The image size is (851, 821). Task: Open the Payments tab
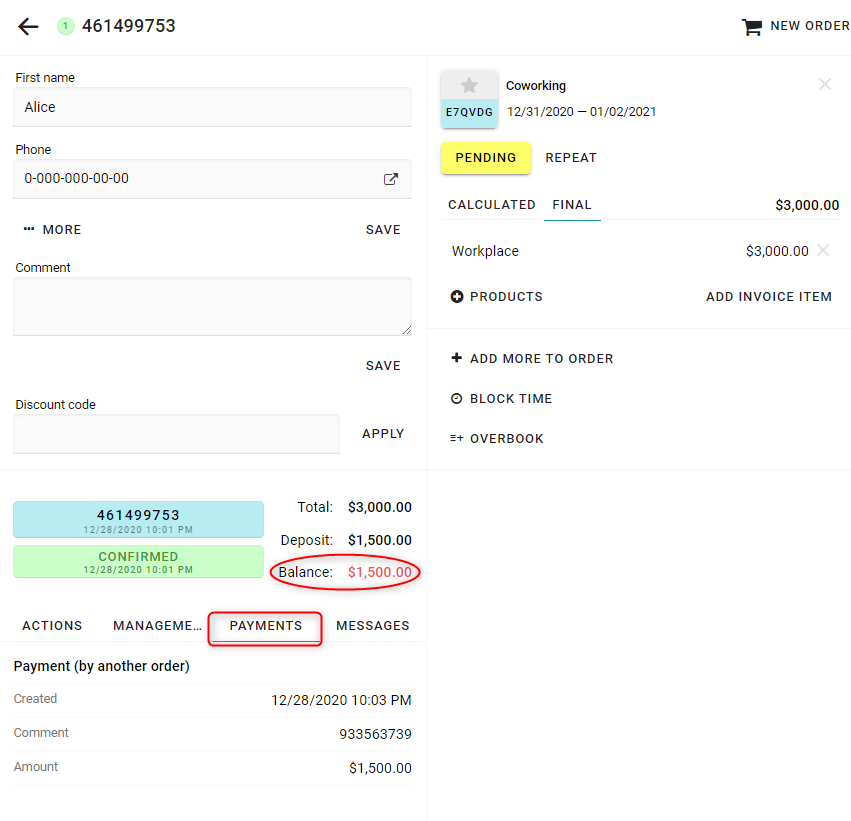coord(266,626)
